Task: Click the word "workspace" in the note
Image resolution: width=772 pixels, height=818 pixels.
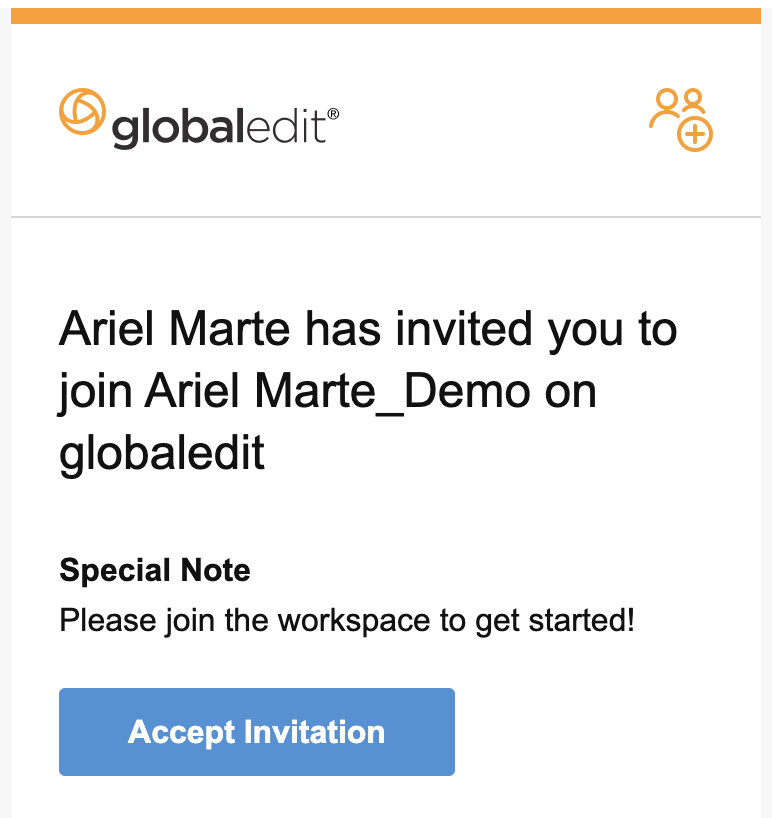Action: tap(354, 621)
